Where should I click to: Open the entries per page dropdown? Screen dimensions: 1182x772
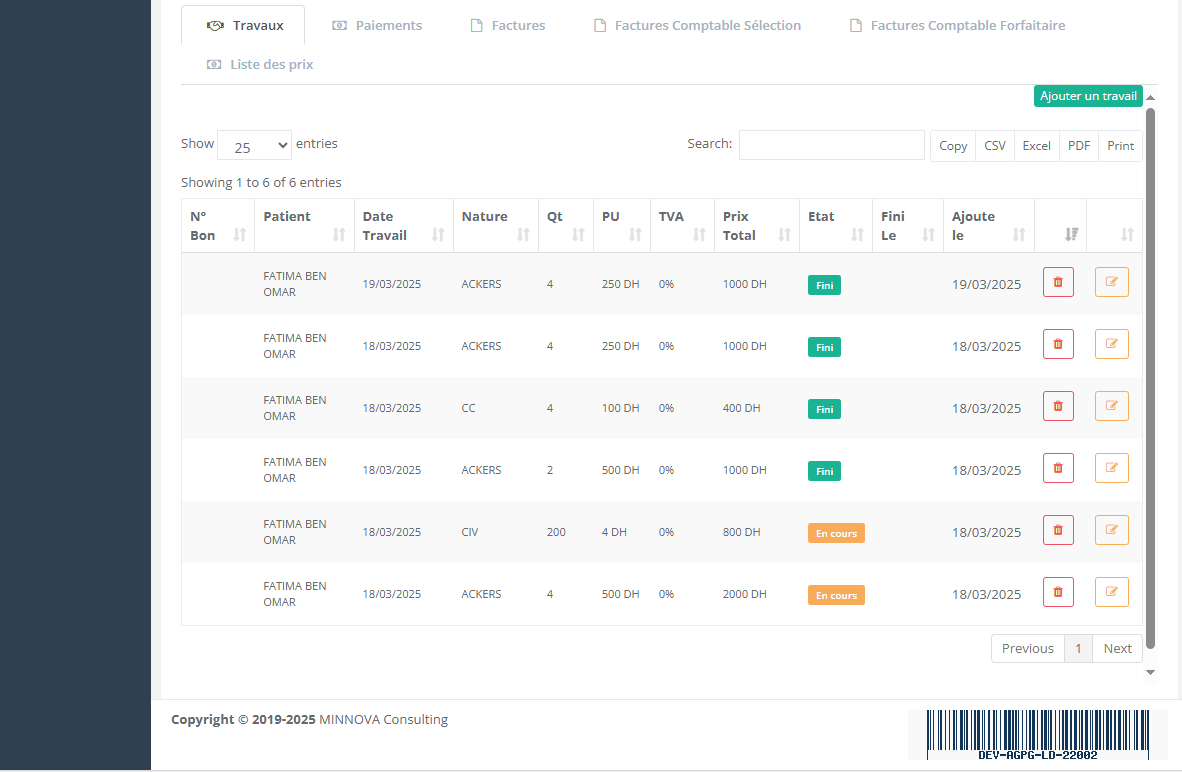[x=254, y=146]
